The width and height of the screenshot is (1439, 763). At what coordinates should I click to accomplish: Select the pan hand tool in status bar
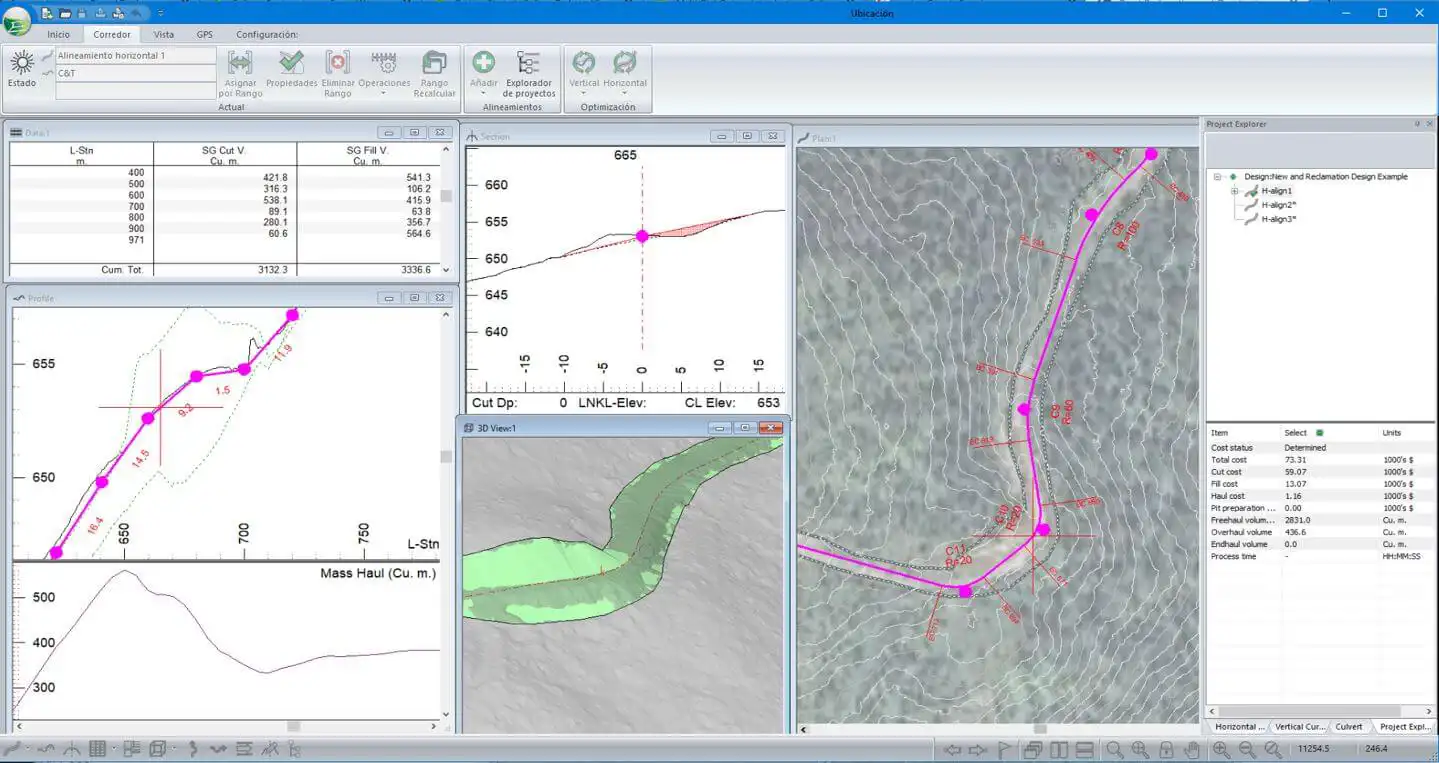tap(1191, 749)
